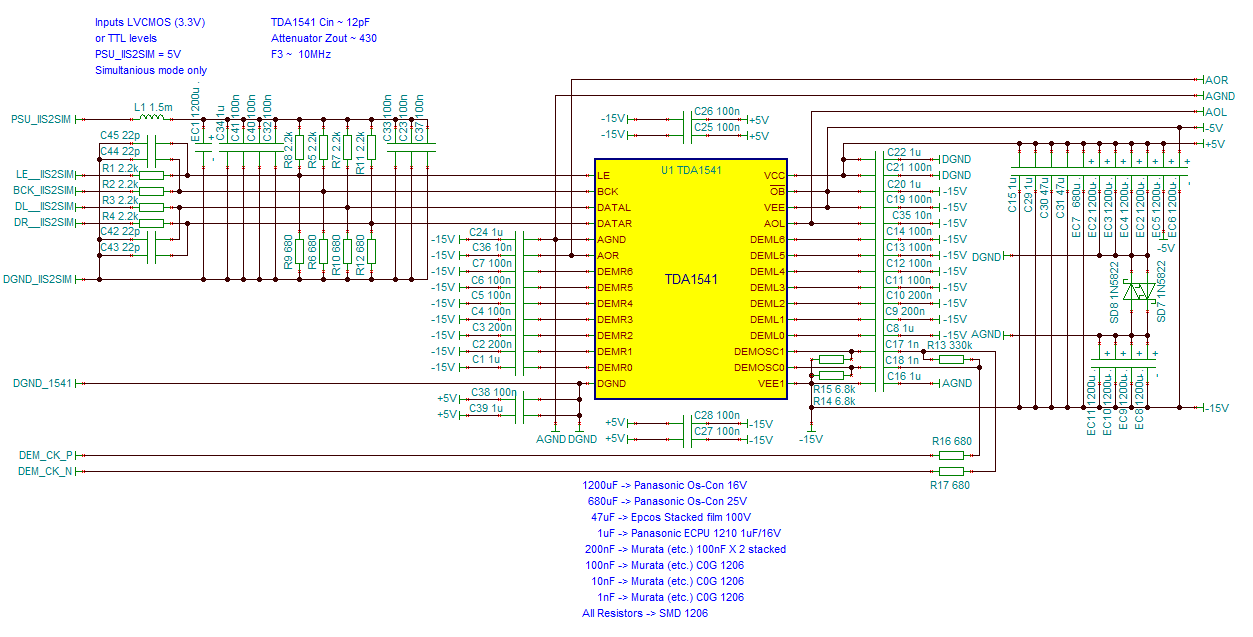Click the 'C3 200n' capacitor label
The image size is (1253, 637).
click(492, 328)
